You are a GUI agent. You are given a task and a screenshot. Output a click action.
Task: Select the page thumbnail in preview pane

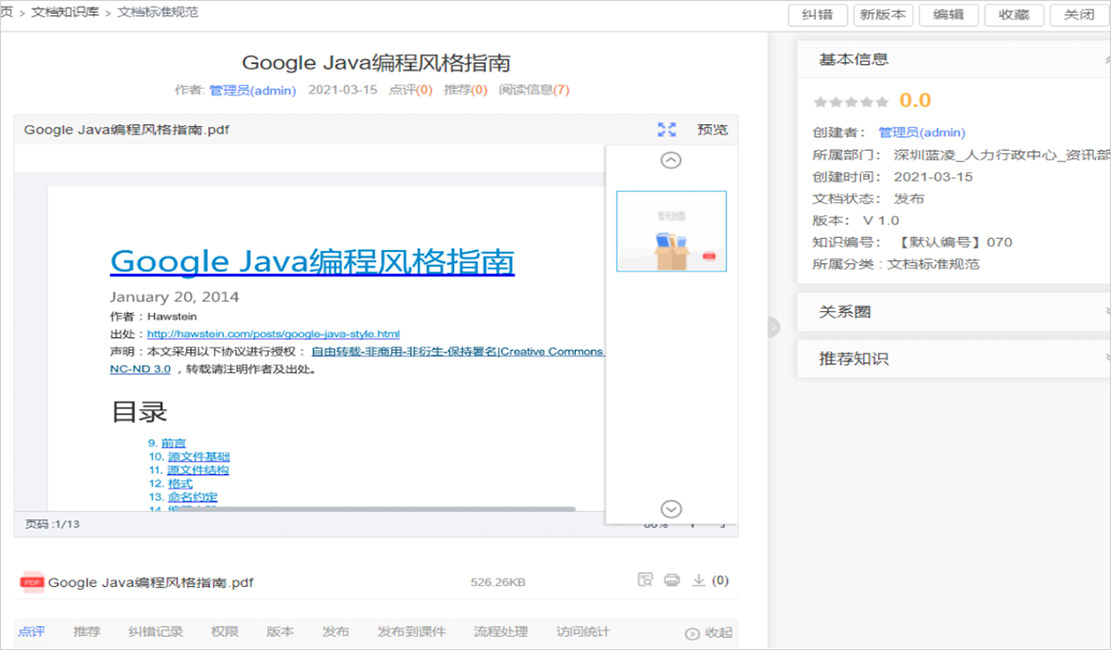click(x=671, y=232)
